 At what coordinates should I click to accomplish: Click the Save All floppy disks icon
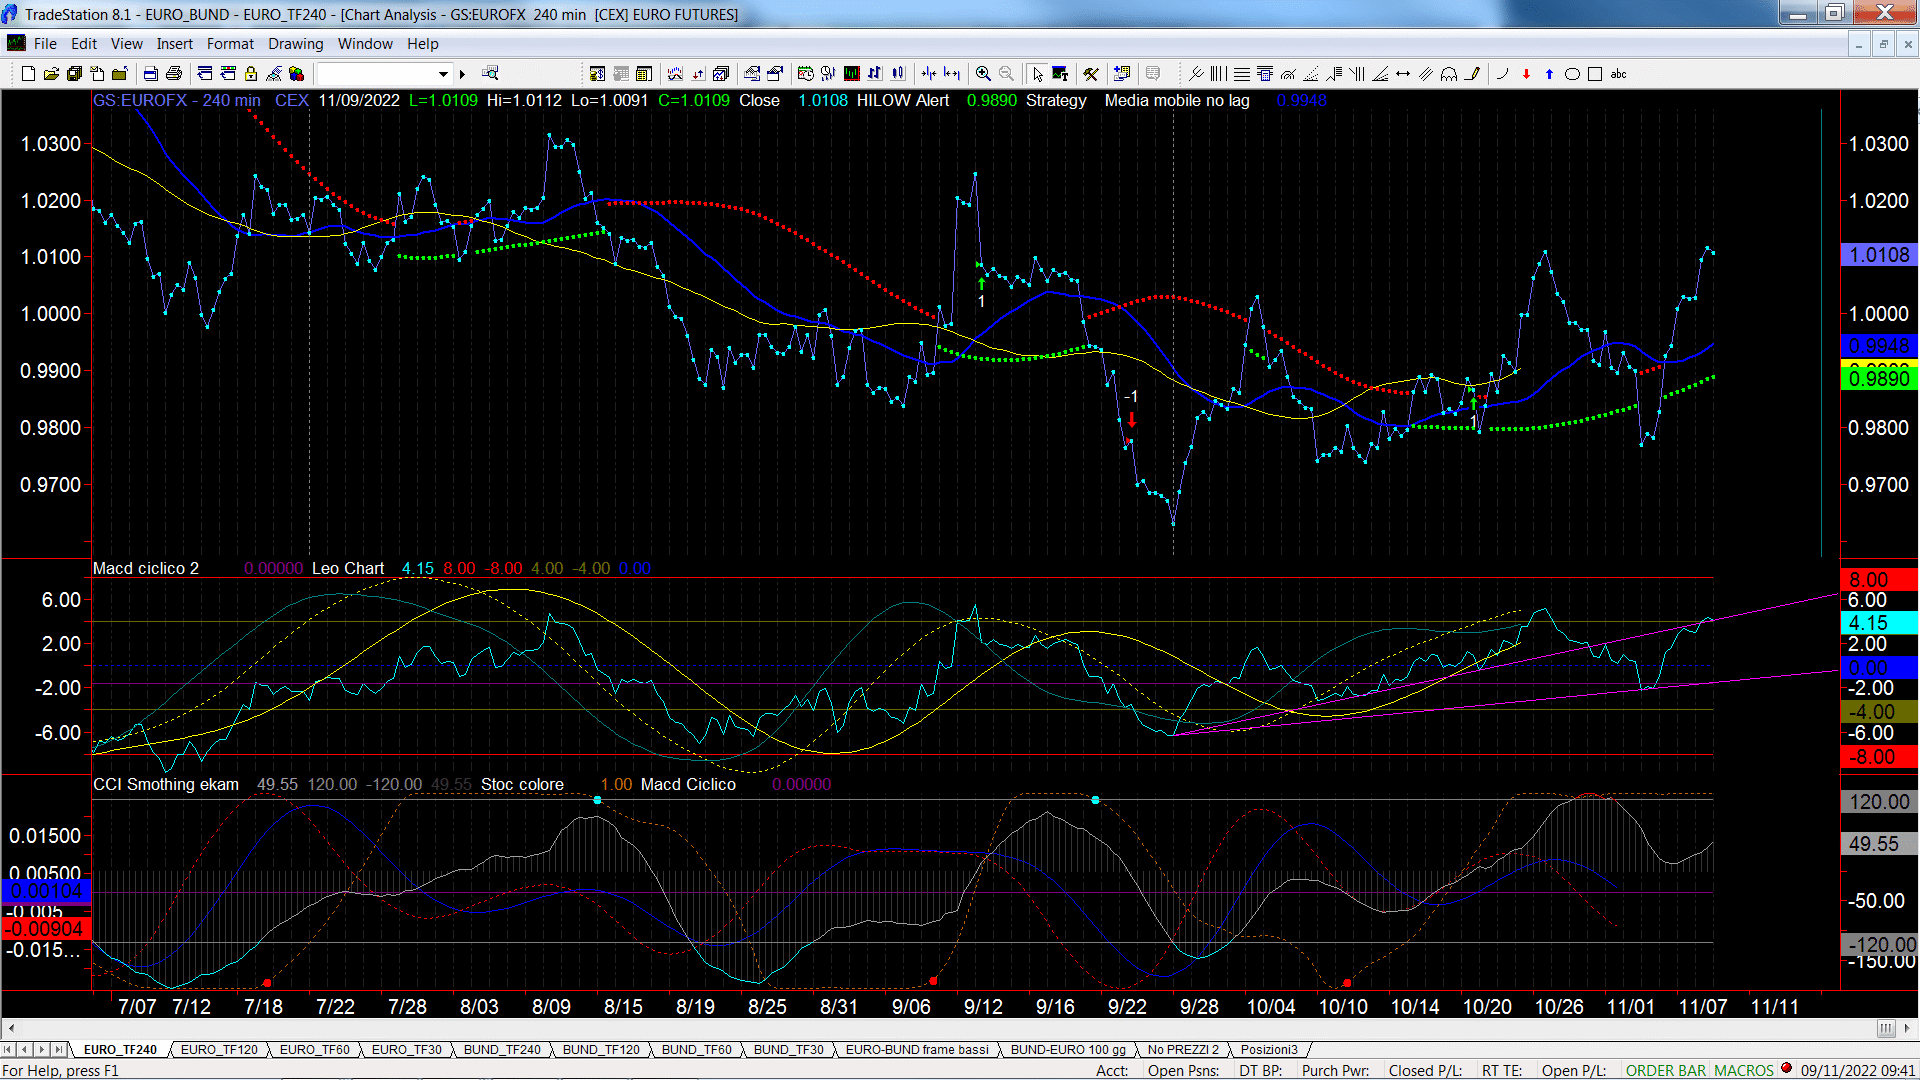point(74,73)
